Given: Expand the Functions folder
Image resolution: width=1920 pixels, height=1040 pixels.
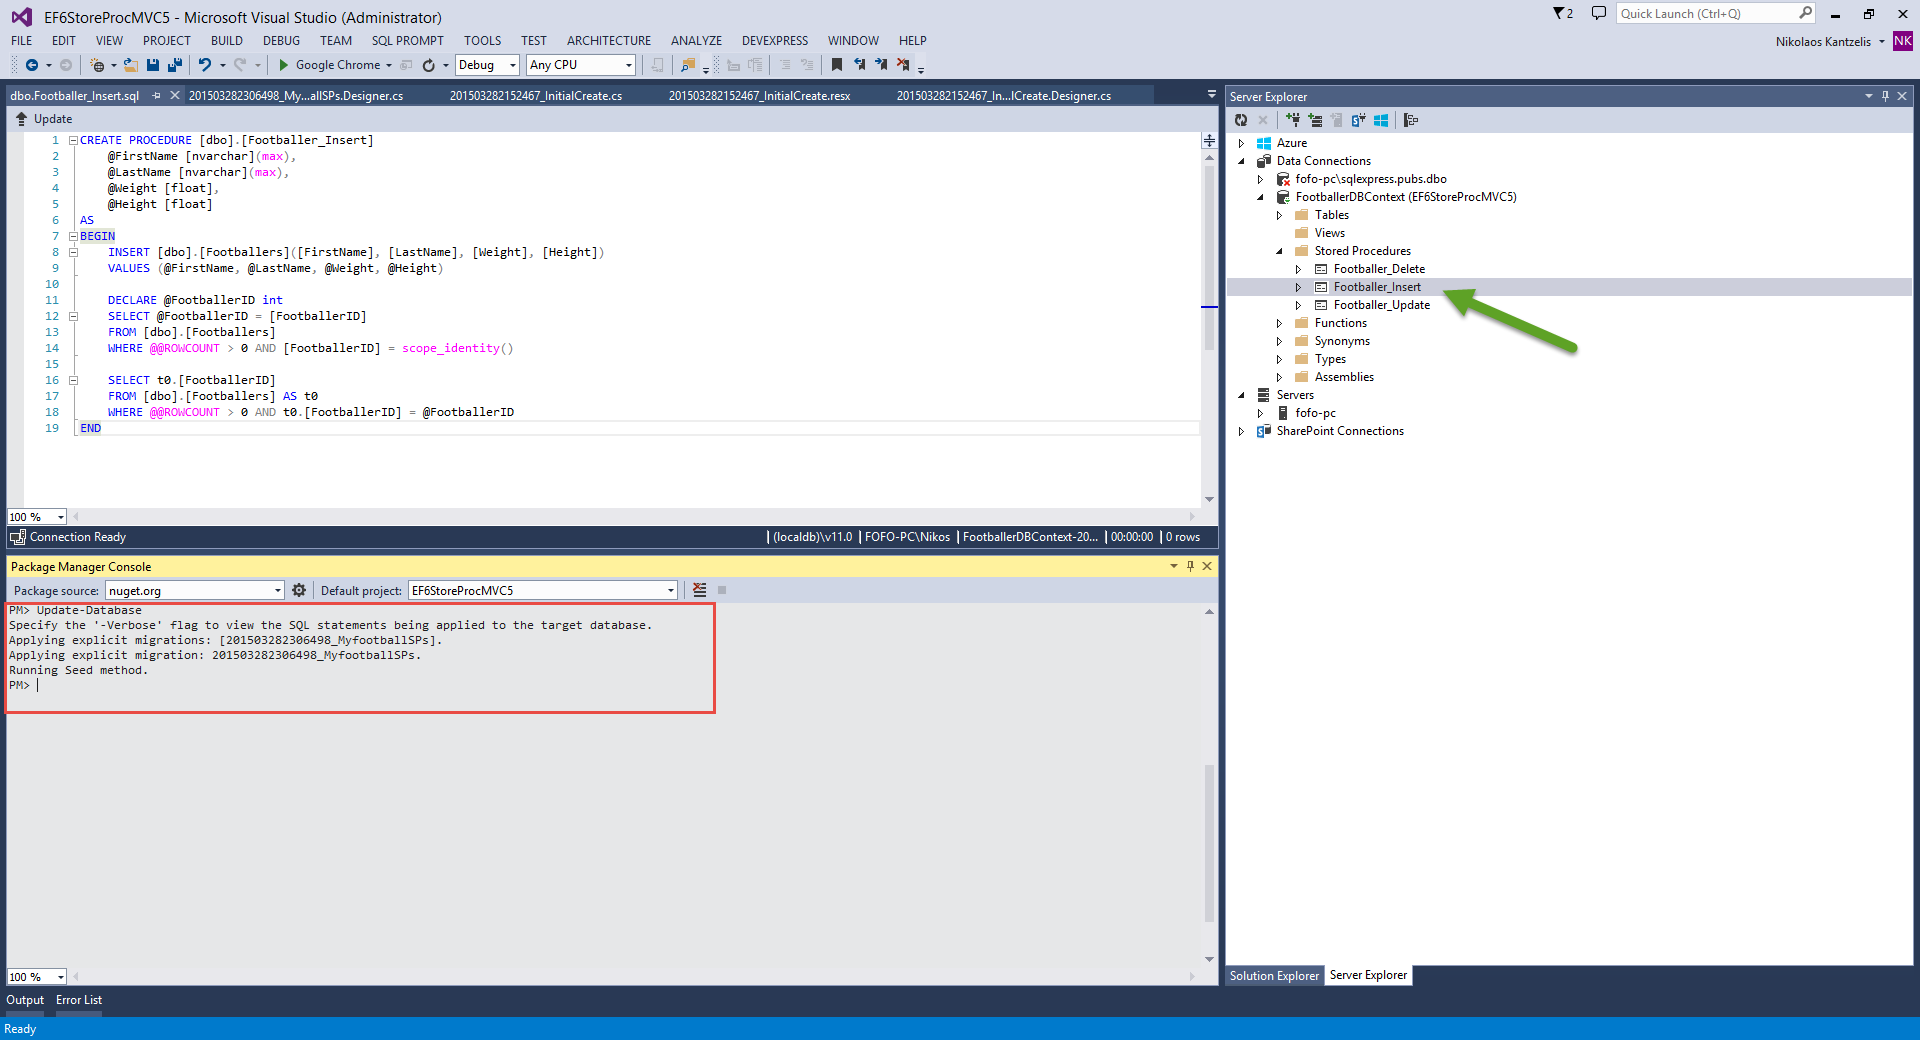Looking at the screenshot, I should click(x=1279, y=323).
